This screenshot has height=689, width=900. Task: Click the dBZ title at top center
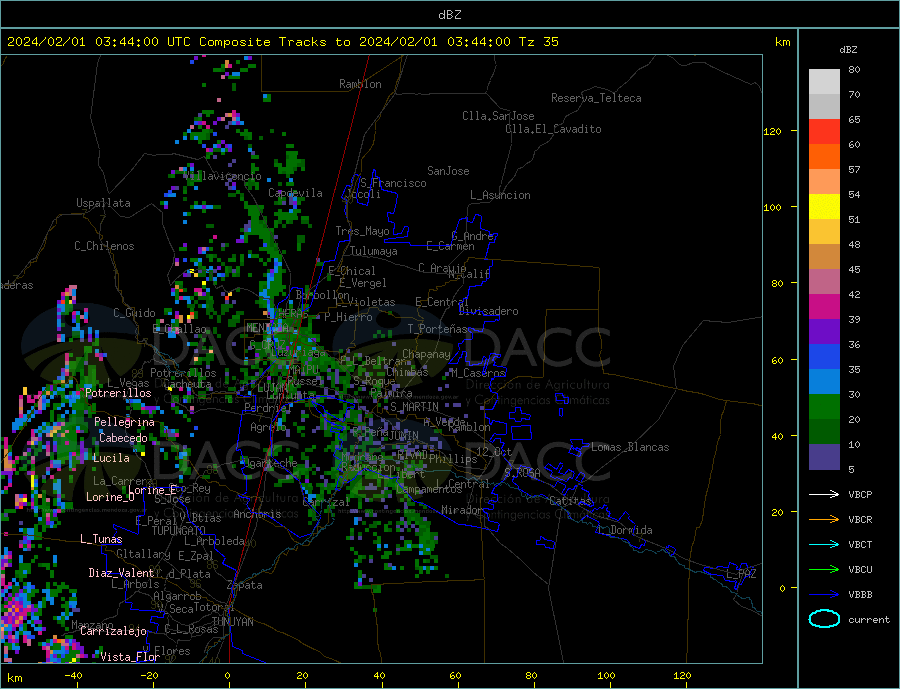pyautogui.click(x=449, y=15)
